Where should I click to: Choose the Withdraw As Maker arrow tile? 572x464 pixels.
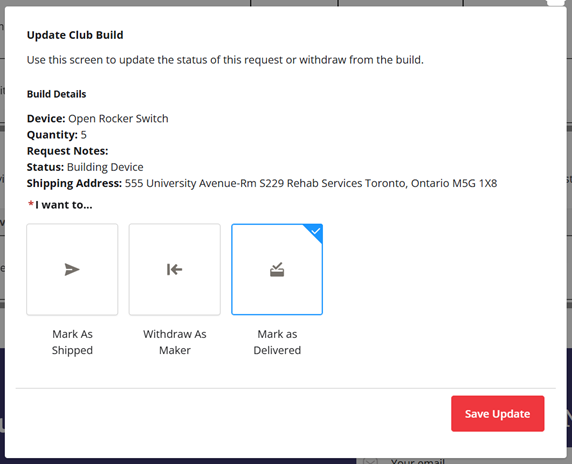pyautogui.click(x=175, y=269)
